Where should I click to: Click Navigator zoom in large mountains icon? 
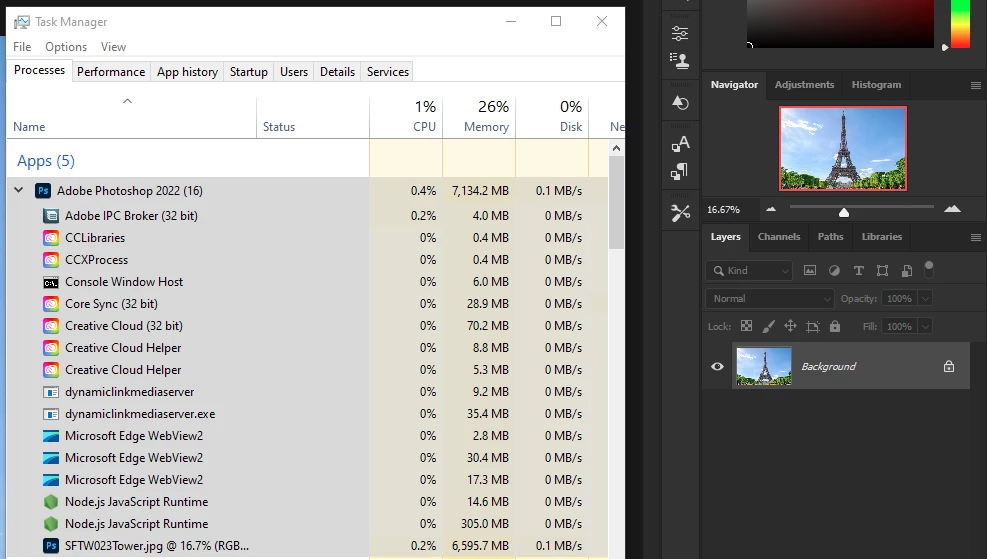coord(952,208)
